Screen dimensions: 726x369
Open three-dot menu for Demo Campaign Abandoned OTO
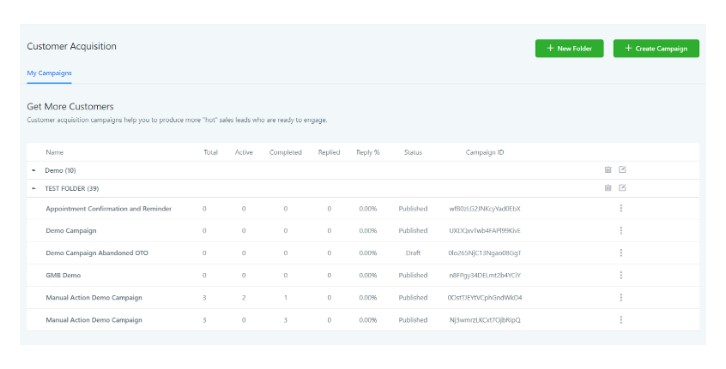pyautogui.click(x=621, y=253)
